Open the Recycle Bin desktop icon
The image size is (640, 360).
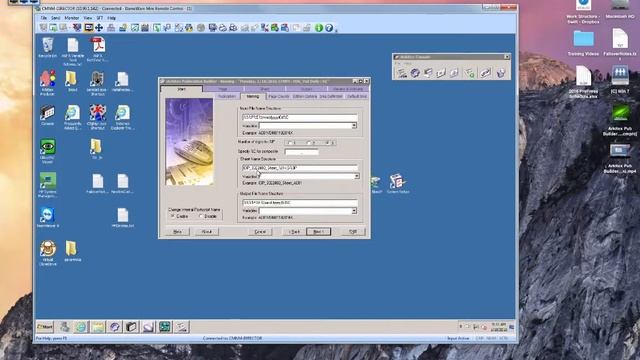[x=47, y=47]
